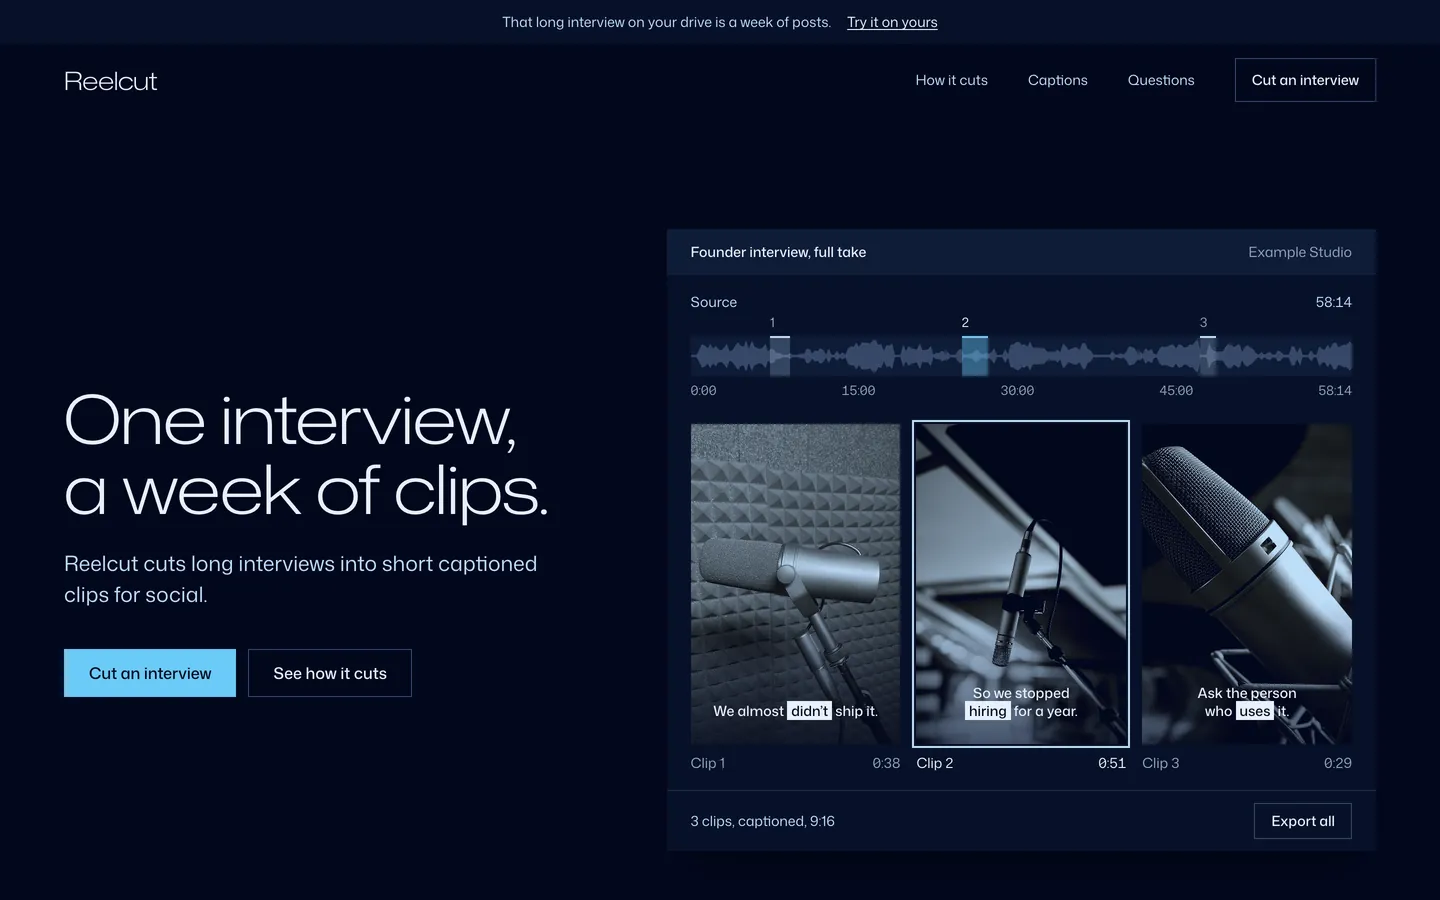
Task: Select clip marker 1 on the waveform
Action: tap(780, 355)
